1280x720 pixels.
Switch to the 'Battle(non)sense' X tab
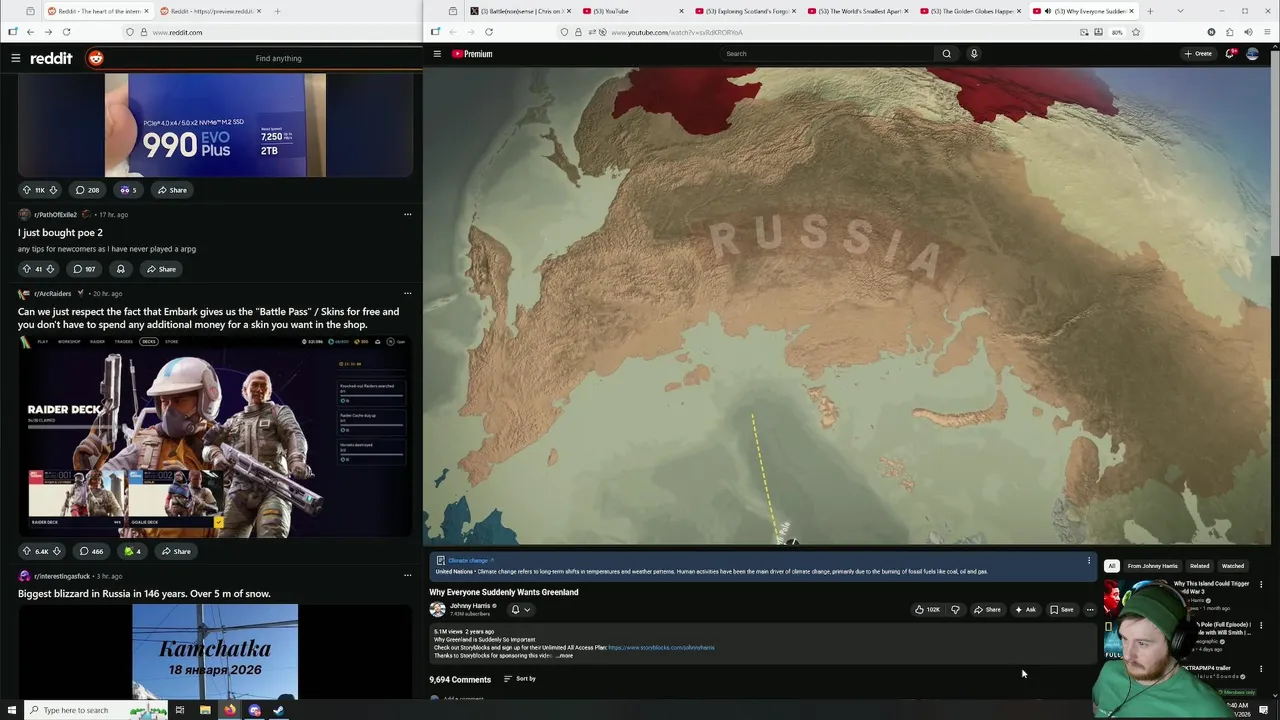coord(523,11)
